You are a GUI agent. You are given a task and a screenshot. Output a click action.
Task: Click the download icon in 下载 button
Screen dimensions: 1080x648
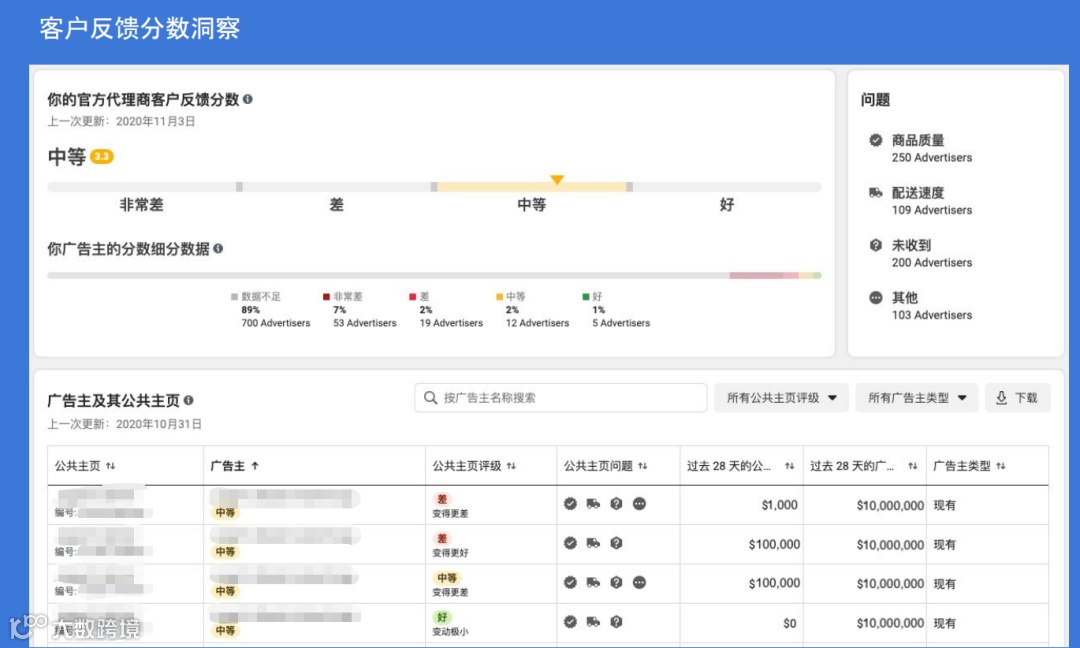tap(1001, 398)
